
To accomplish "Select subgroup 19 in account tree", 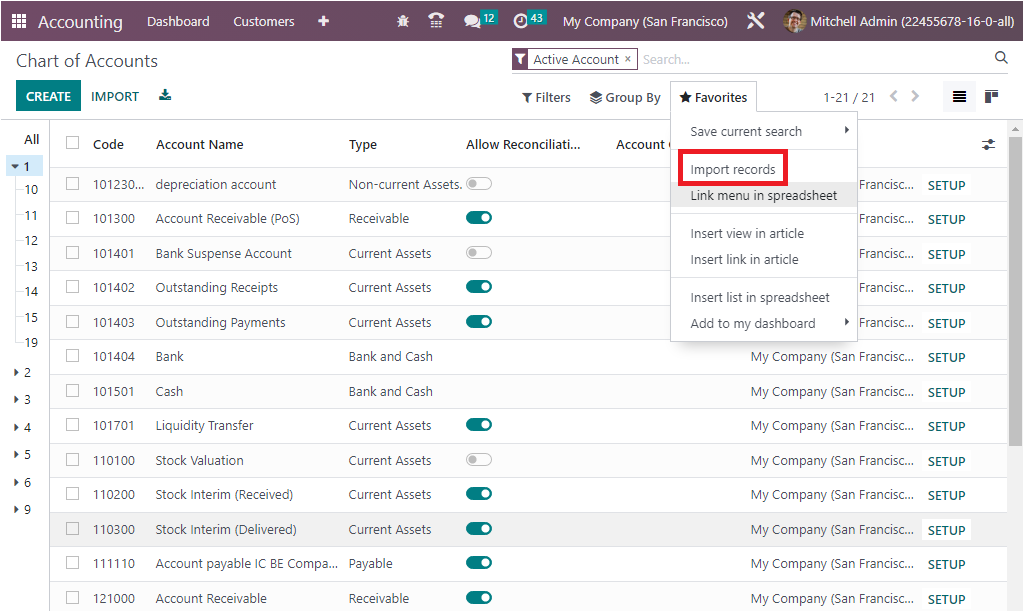I will coord(31,342).
